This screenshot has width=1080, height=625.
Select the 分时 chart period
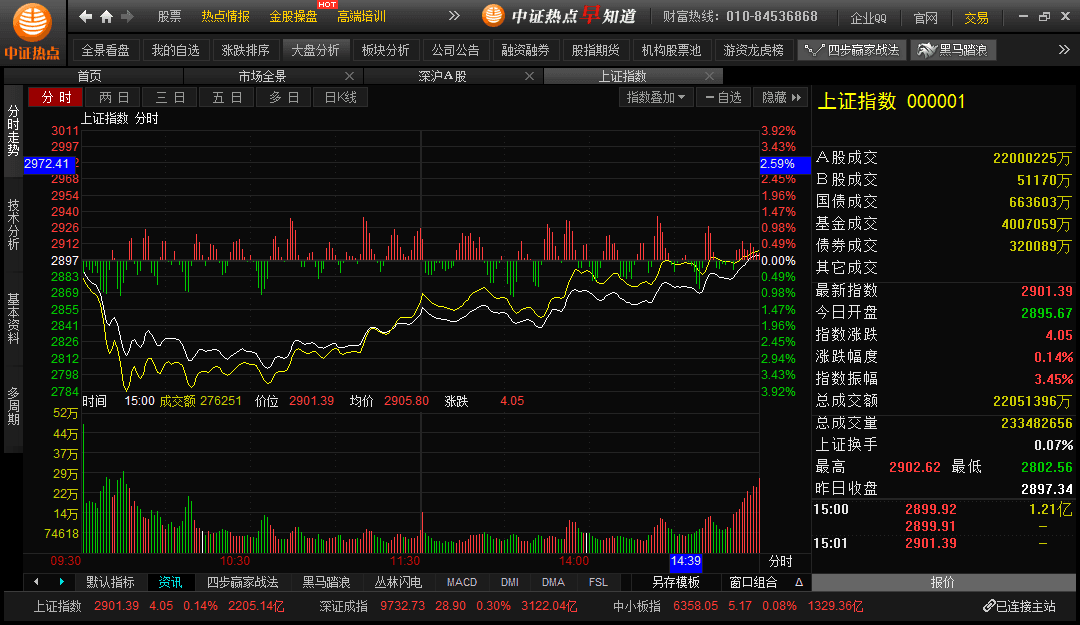56,98
